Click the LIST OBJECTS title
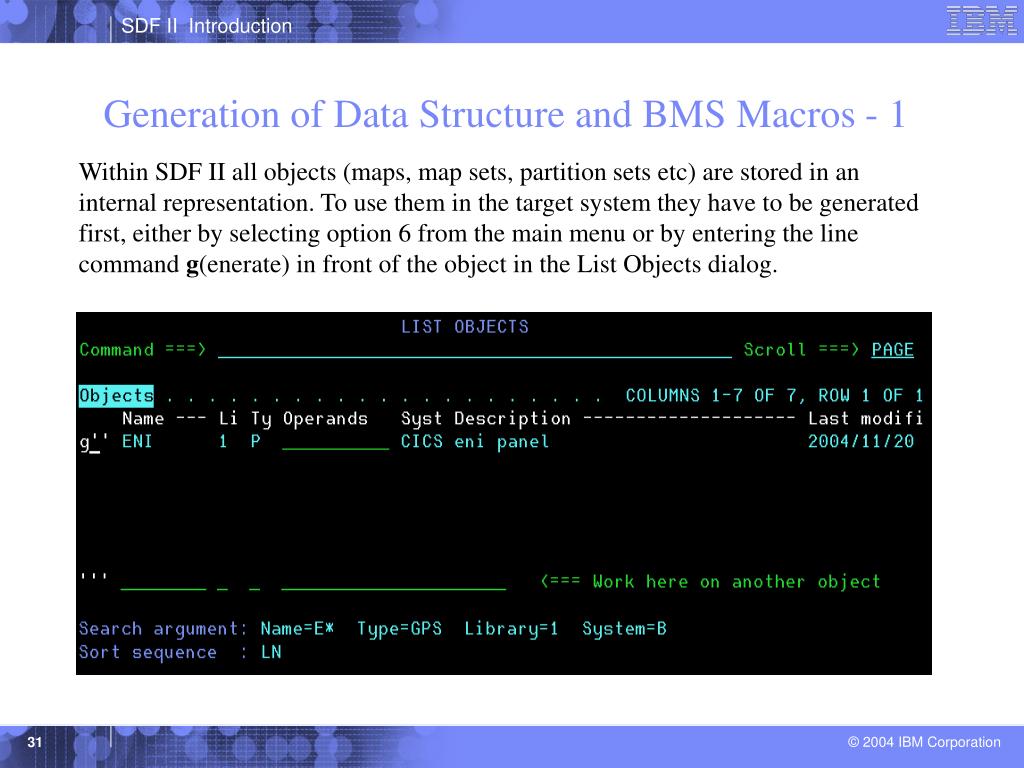Image resolution: width=1024 pixels, height=768 pixels. tap(464, 327)
